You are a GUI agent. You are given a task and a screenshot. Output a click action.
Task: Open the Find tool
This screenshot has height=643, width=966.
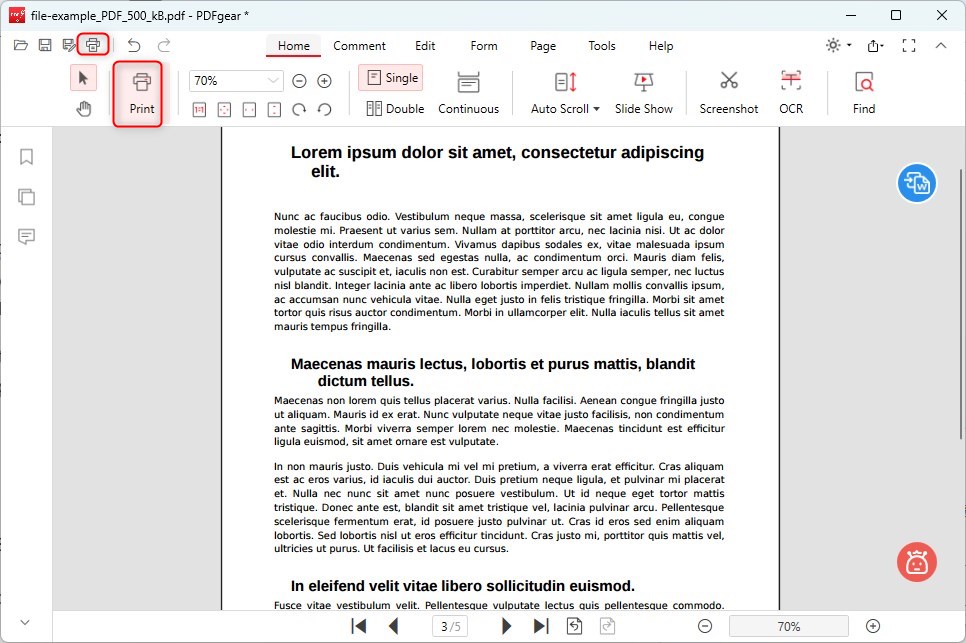pyautogui.click(x=863, y=91)
